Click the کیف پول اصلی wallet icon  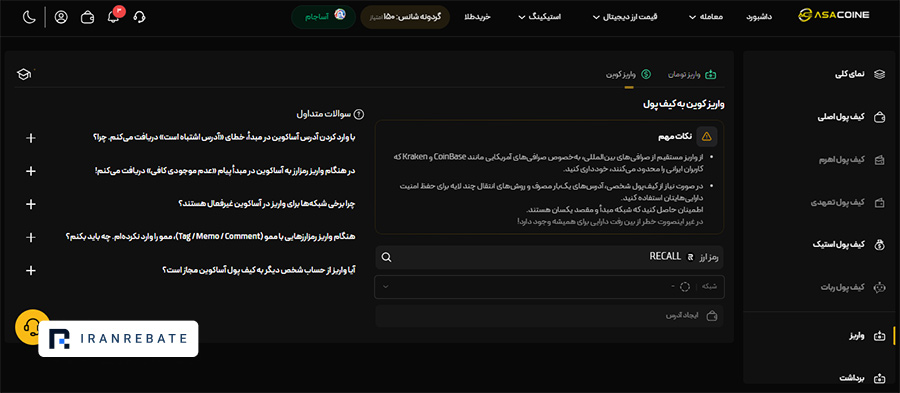879,117
